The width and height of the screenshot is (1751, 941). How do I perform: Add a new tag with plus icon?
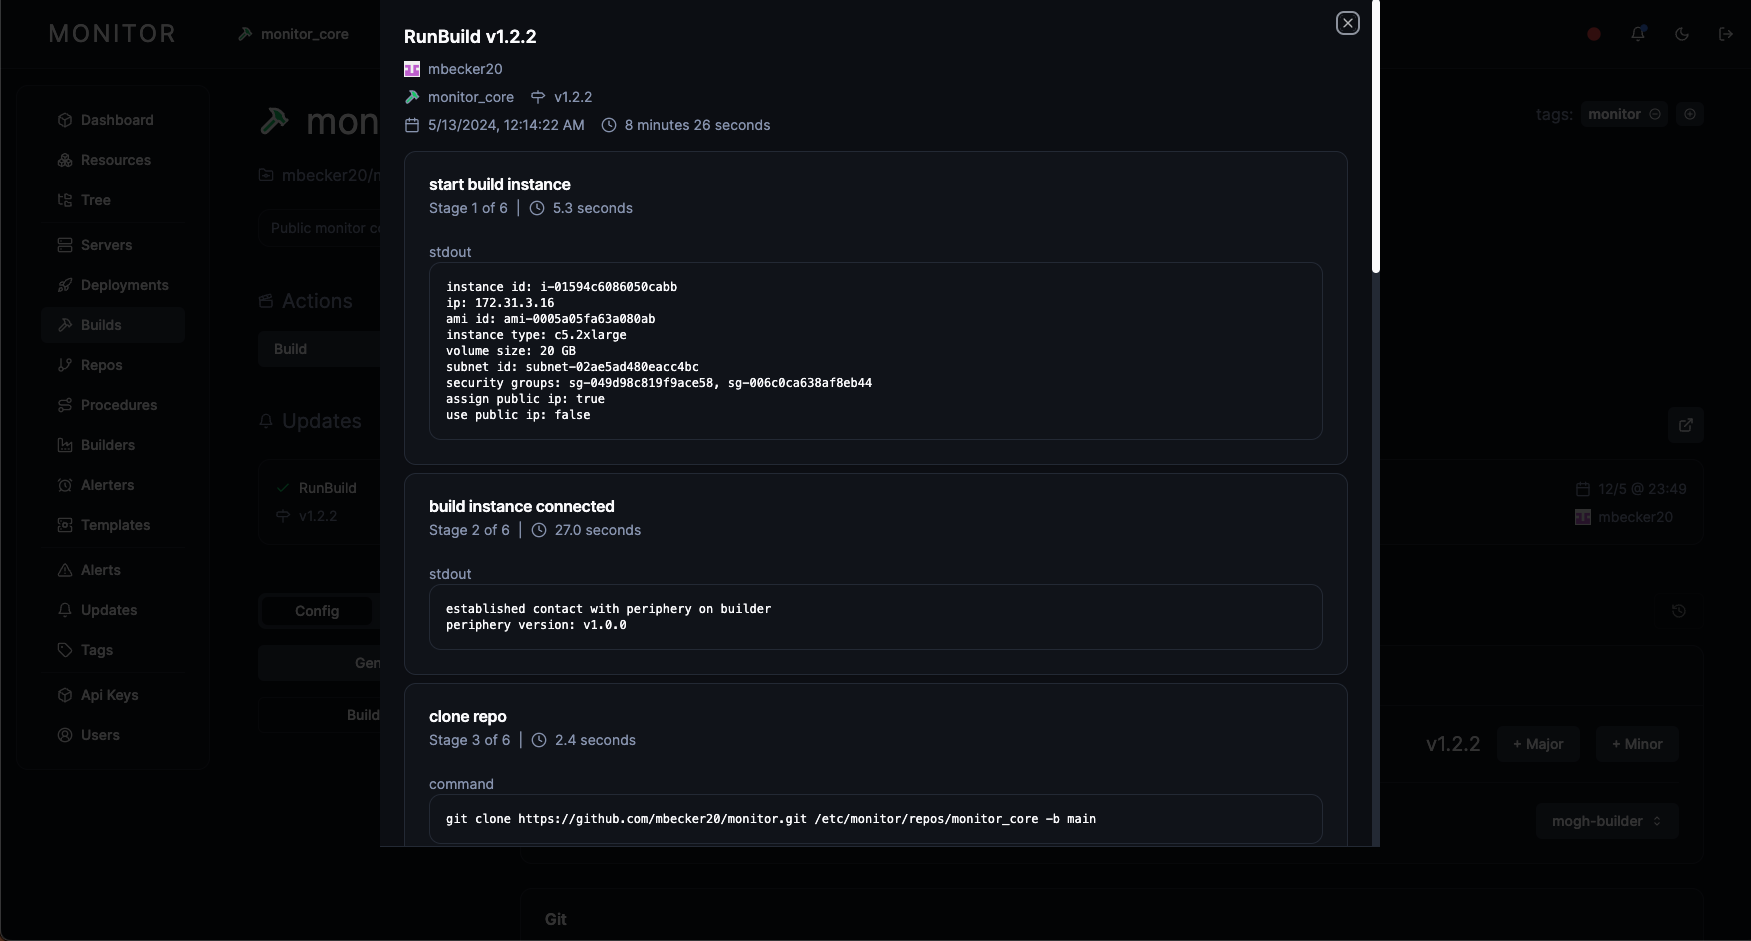click(x=1690, y=114)
